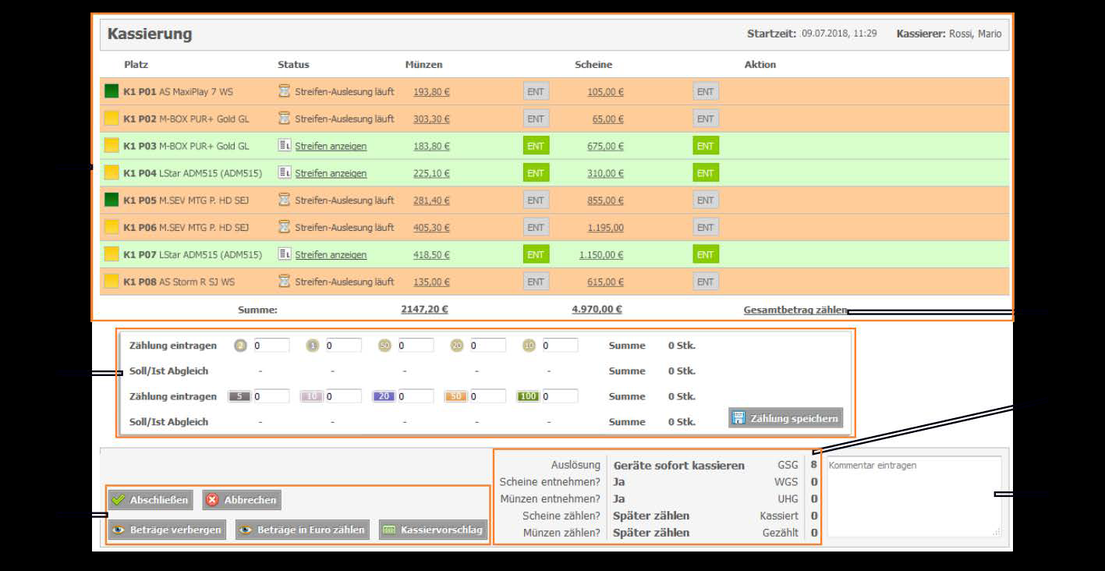
Task: Click the 1 euro coin icon
Action: click(313, 346)
